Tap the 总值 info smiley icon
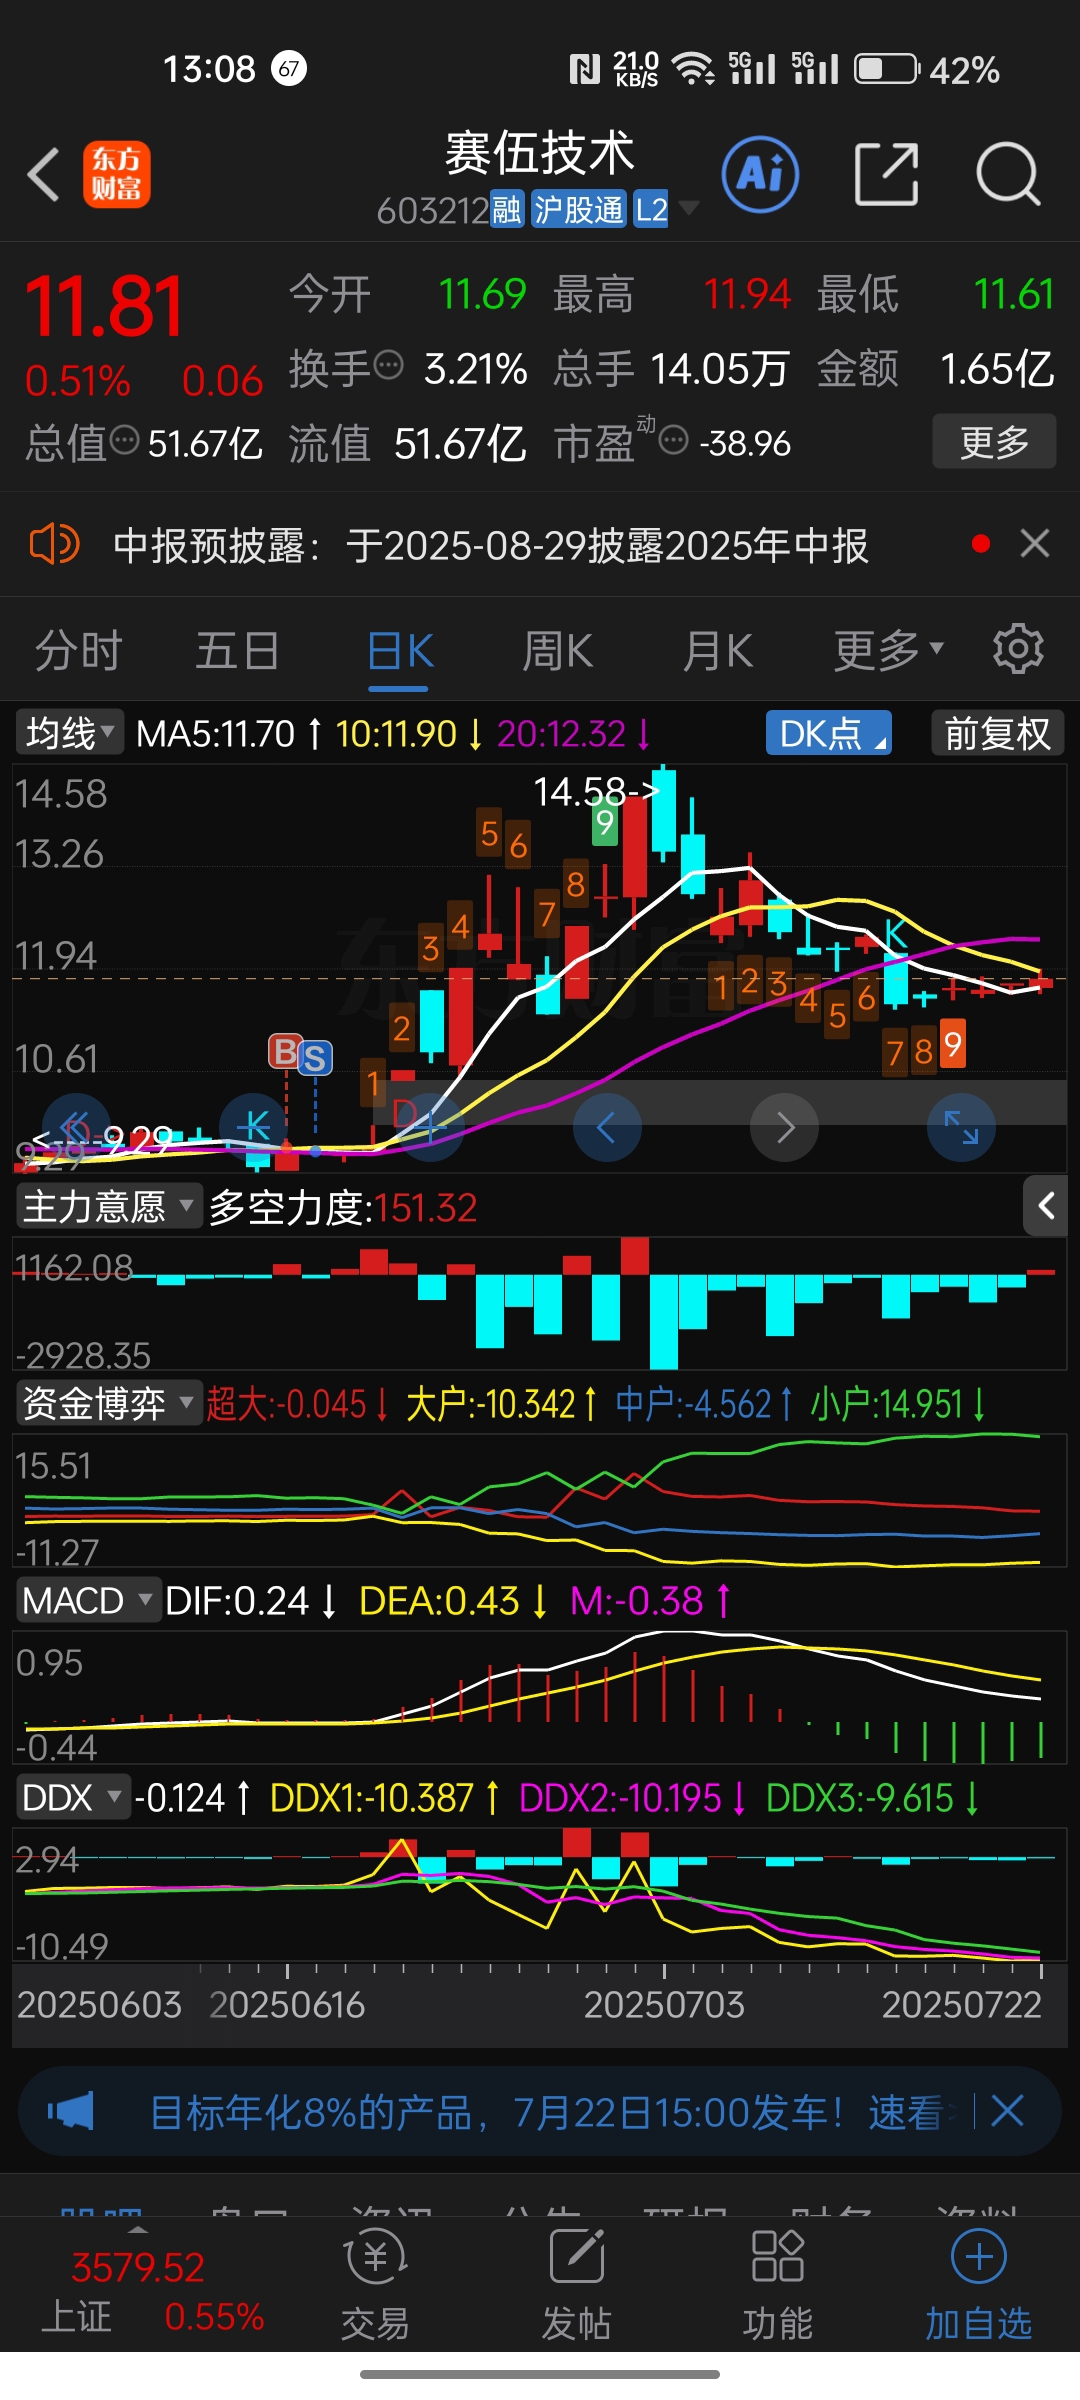The image size is (1080, 2400). (x=124, y=439)
